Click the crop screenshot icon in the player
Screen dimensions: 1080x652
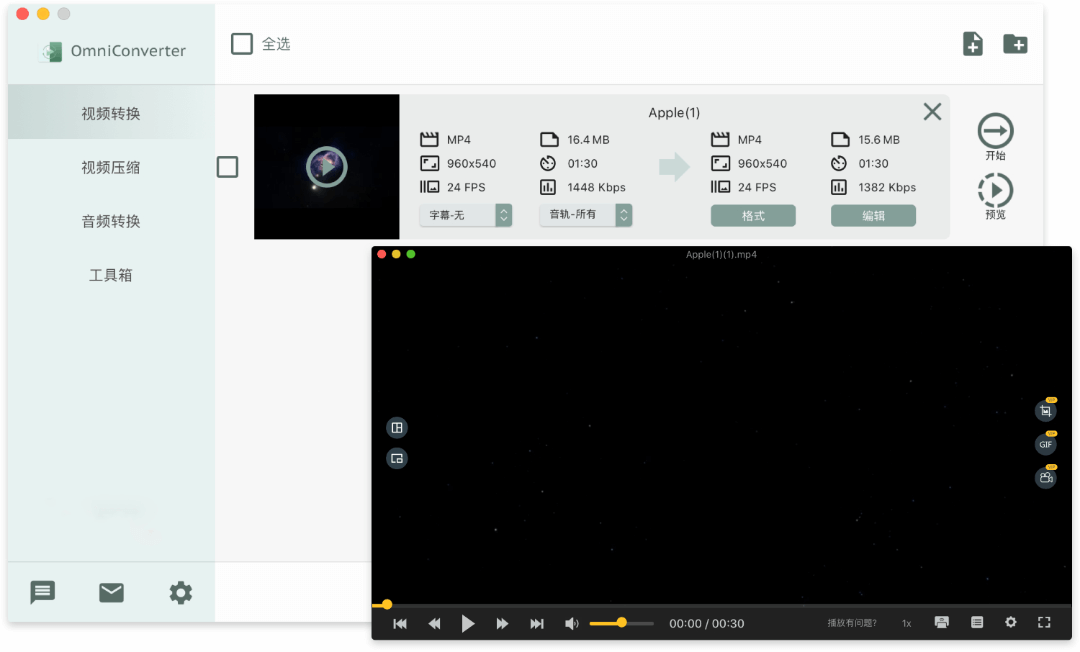pos(1045,411)
